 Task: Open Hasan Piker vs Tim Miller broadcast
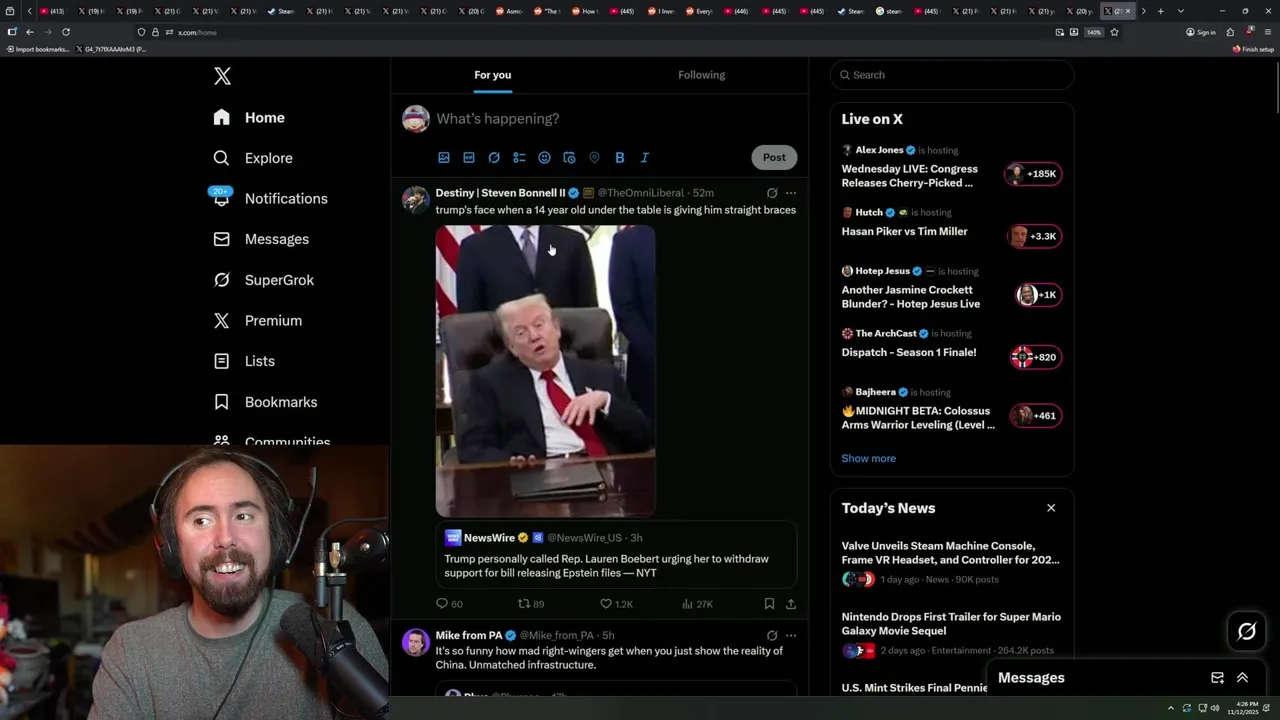pyautogui.click(x=952, y=229)
